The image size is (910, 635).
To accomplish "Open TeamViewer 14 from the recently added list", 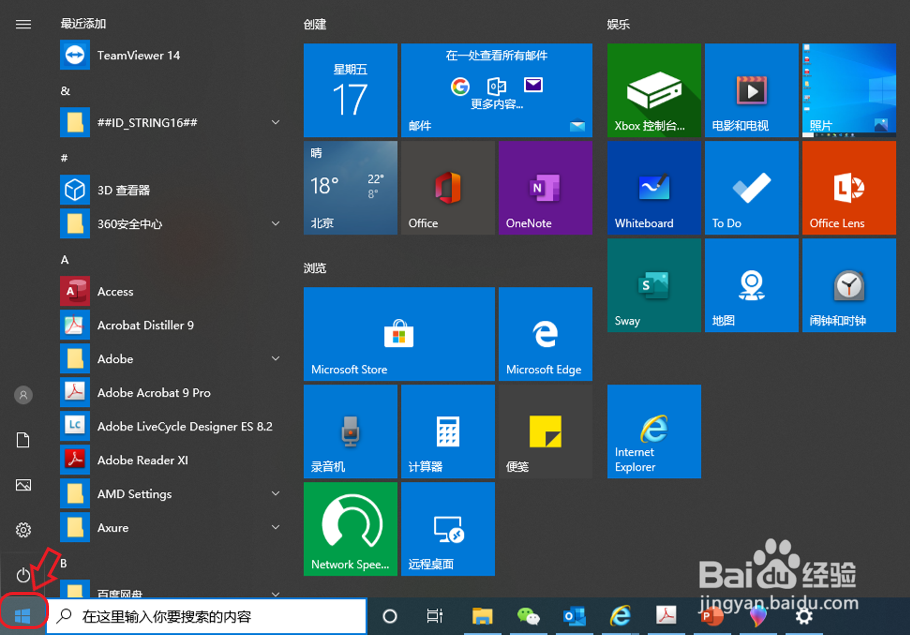I will coord(171,55).
